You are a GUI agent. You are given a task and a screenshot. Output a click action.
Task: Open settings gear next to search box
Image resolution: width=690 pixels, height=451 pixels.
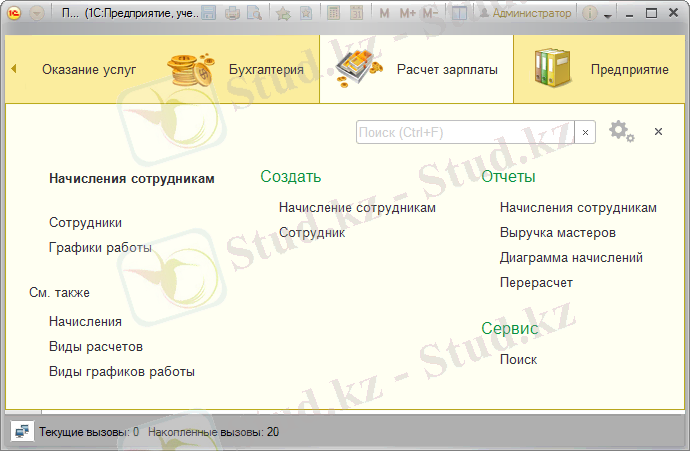619,131
